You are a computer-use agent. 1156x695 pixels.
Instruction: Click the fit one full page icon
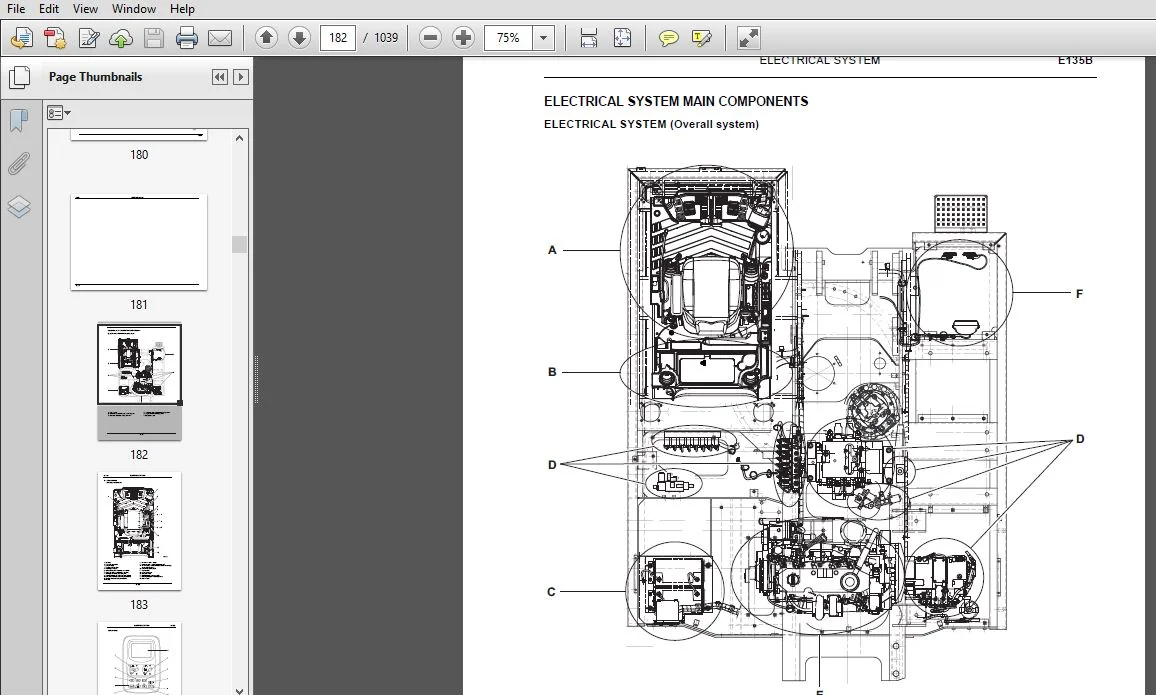[622, 38]
